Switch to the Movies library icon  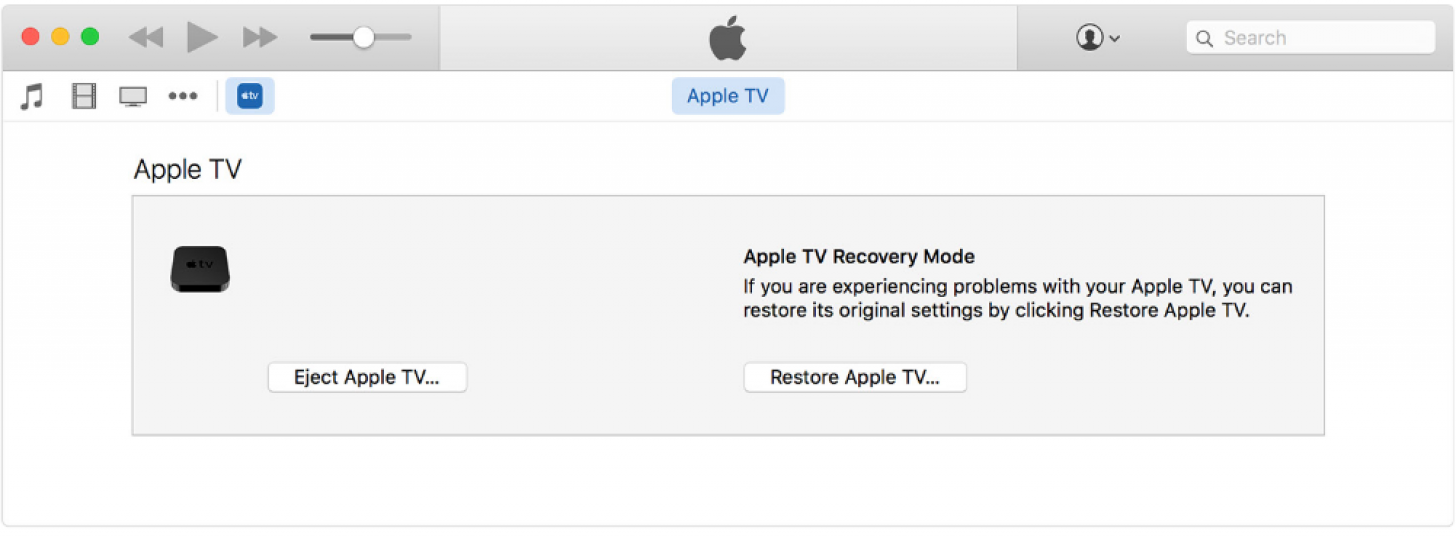pyautogui.click(x=84, y=97)
